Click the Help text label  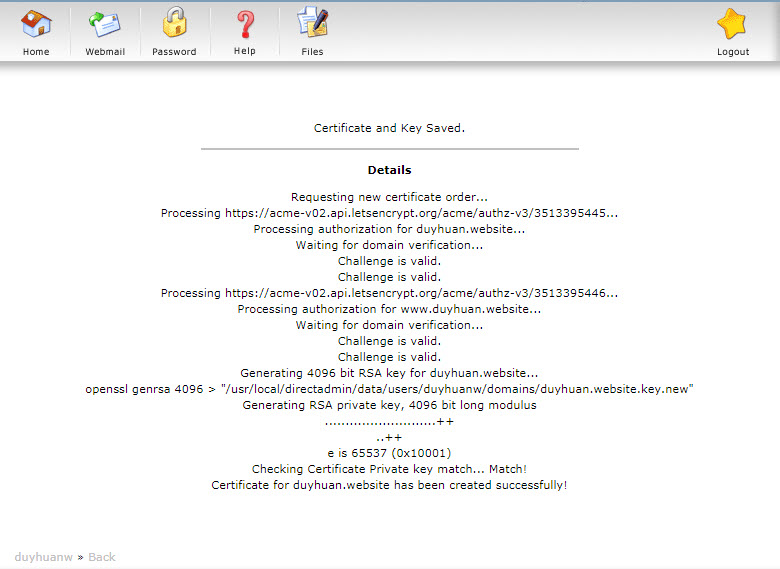point(245,51)
